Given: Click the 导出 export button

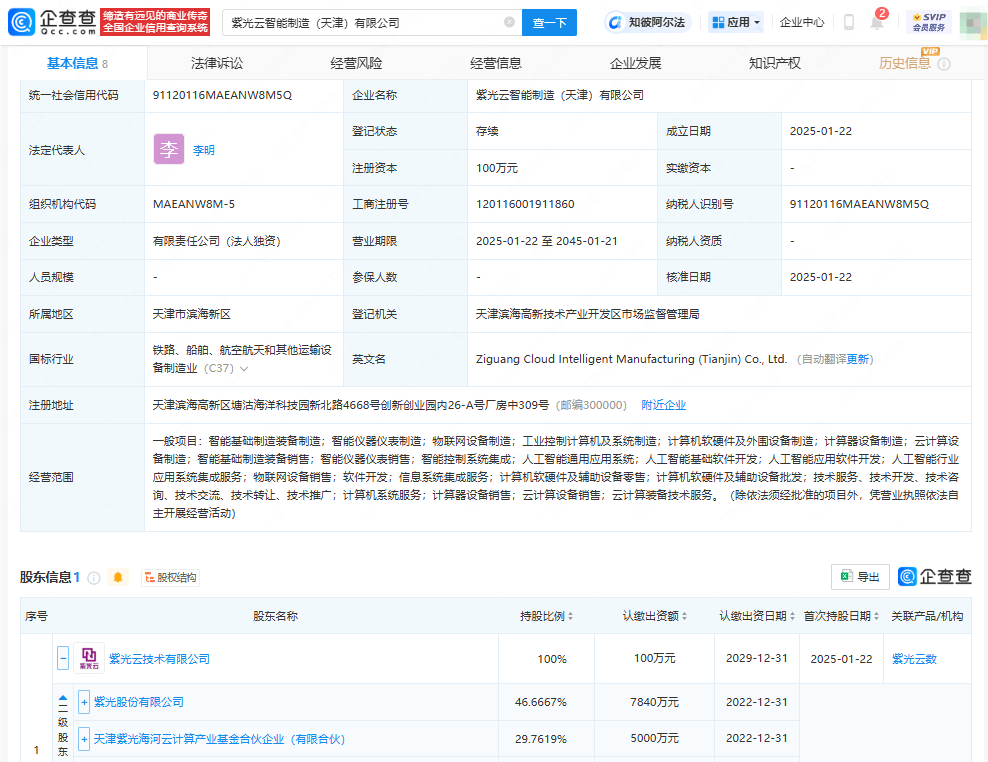Looking at the screenshot, I should click(860, 577).
